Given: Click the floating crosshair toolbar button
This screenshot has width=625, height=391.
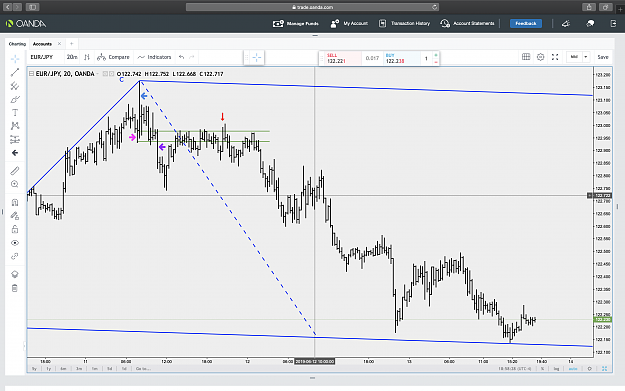Looking at the screenshot, I should [x=257, y=58].
